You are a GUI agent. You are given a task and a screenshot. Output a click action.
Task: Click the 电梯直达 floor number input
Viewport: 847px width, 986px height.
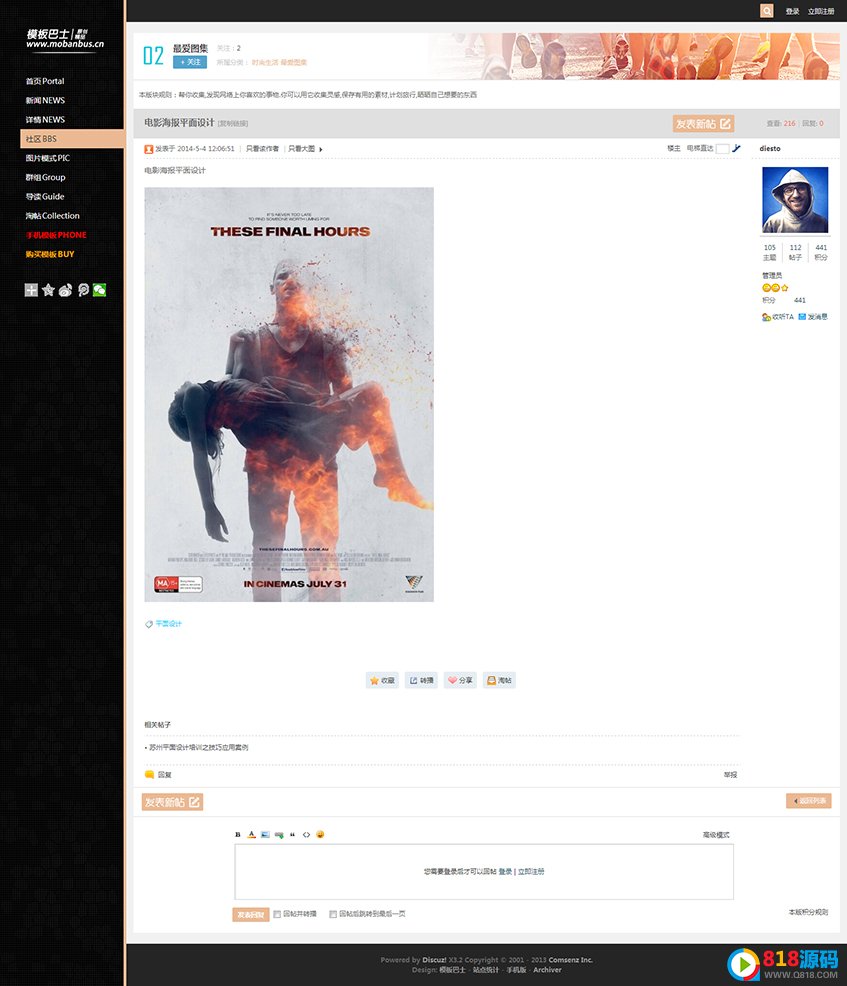click(x=722, y=149)
